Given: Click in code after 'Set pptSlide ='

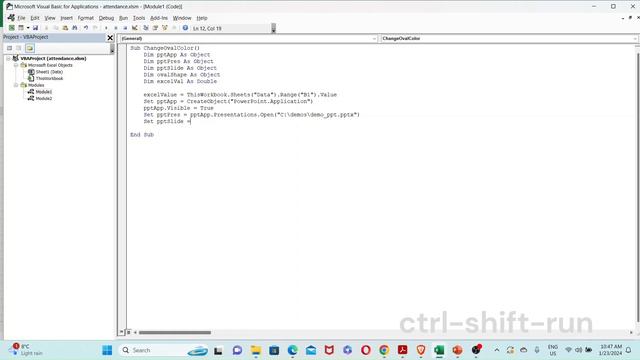Looking at the screenshot, I should pos(191,122).
